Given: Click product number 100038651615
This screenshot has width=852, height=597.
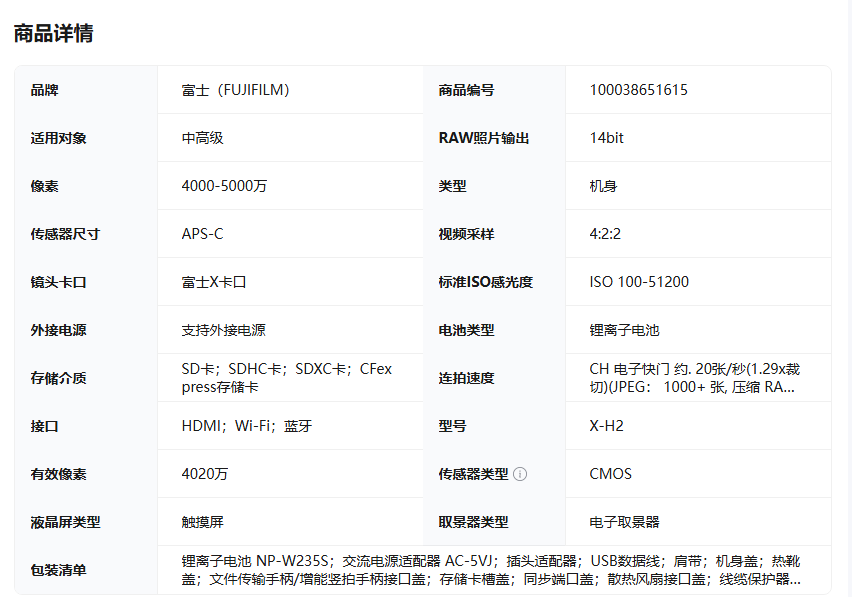Looking at the screenshot, I should pos(638,90).
